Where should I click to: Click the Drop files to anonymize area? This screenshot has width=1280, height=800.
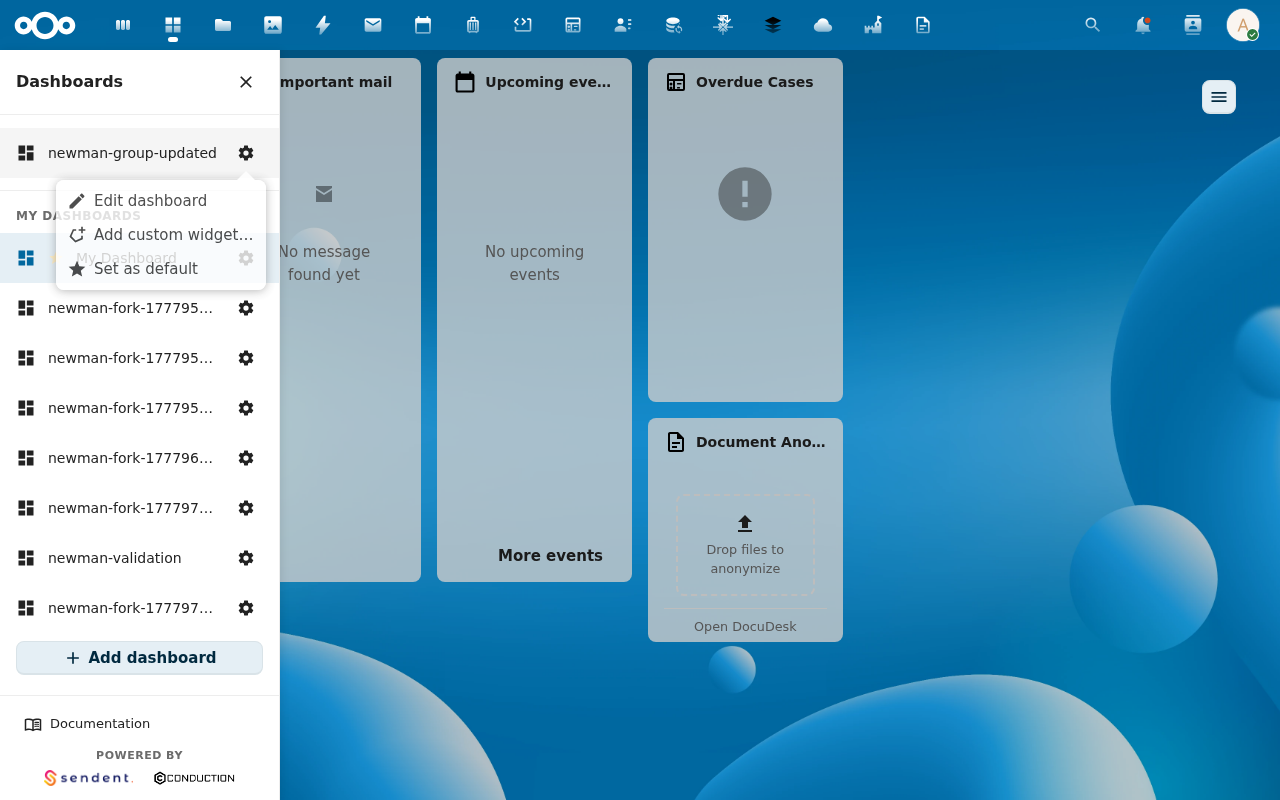coord(745,545)
